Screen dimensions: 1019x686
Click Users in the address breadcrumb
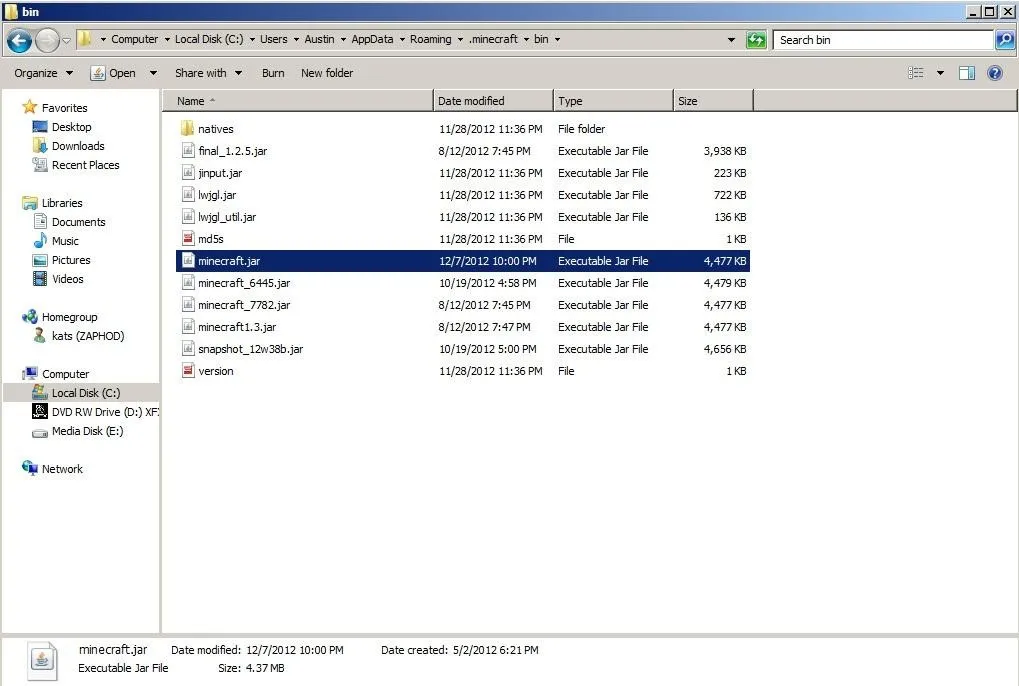[274, 40]
